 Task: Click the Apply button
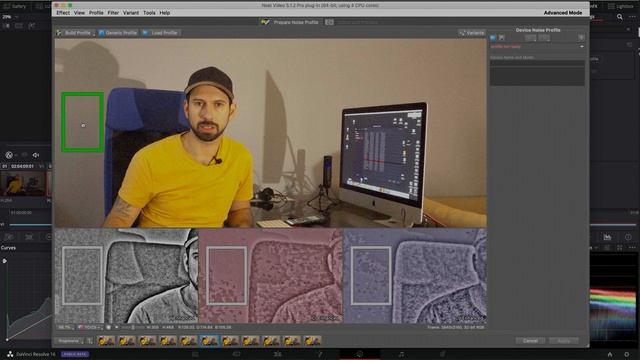pyautogui.click(x=564, y=341)
